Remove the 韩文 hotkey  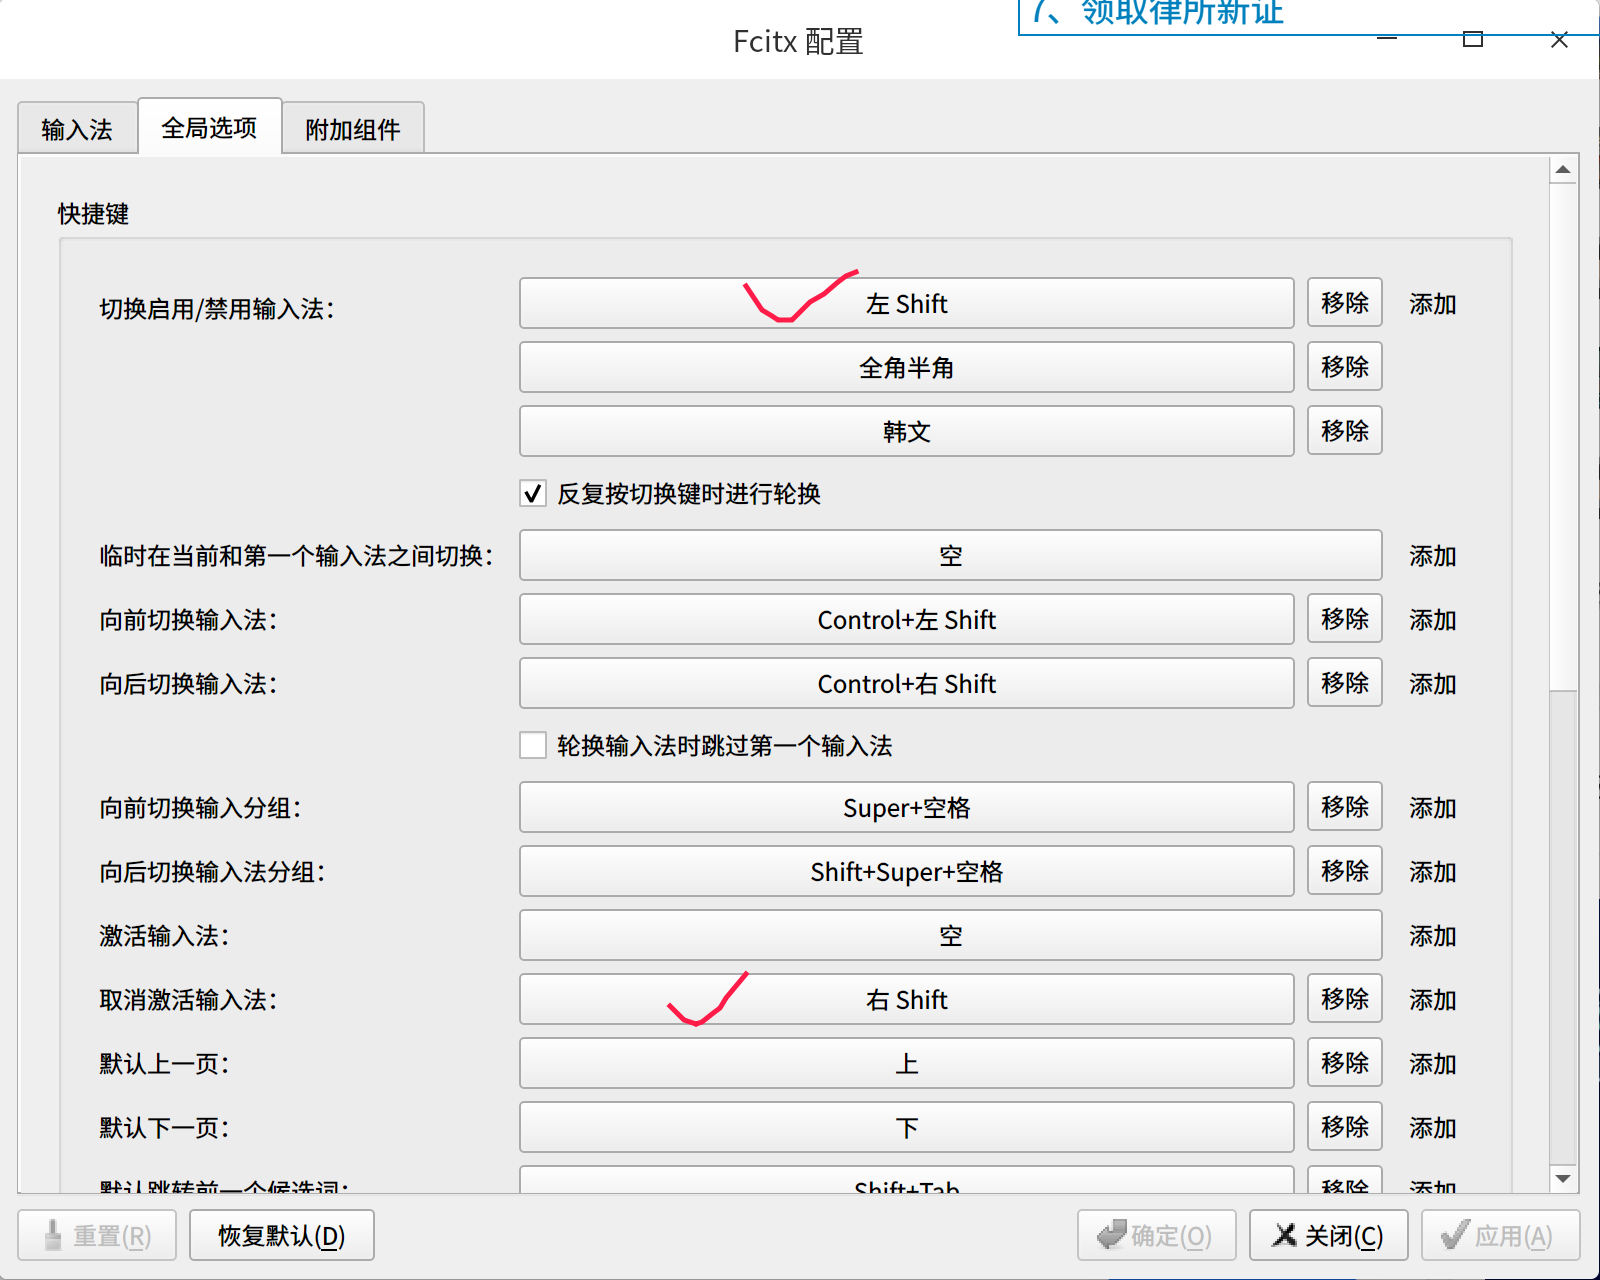coord(1345,431)
